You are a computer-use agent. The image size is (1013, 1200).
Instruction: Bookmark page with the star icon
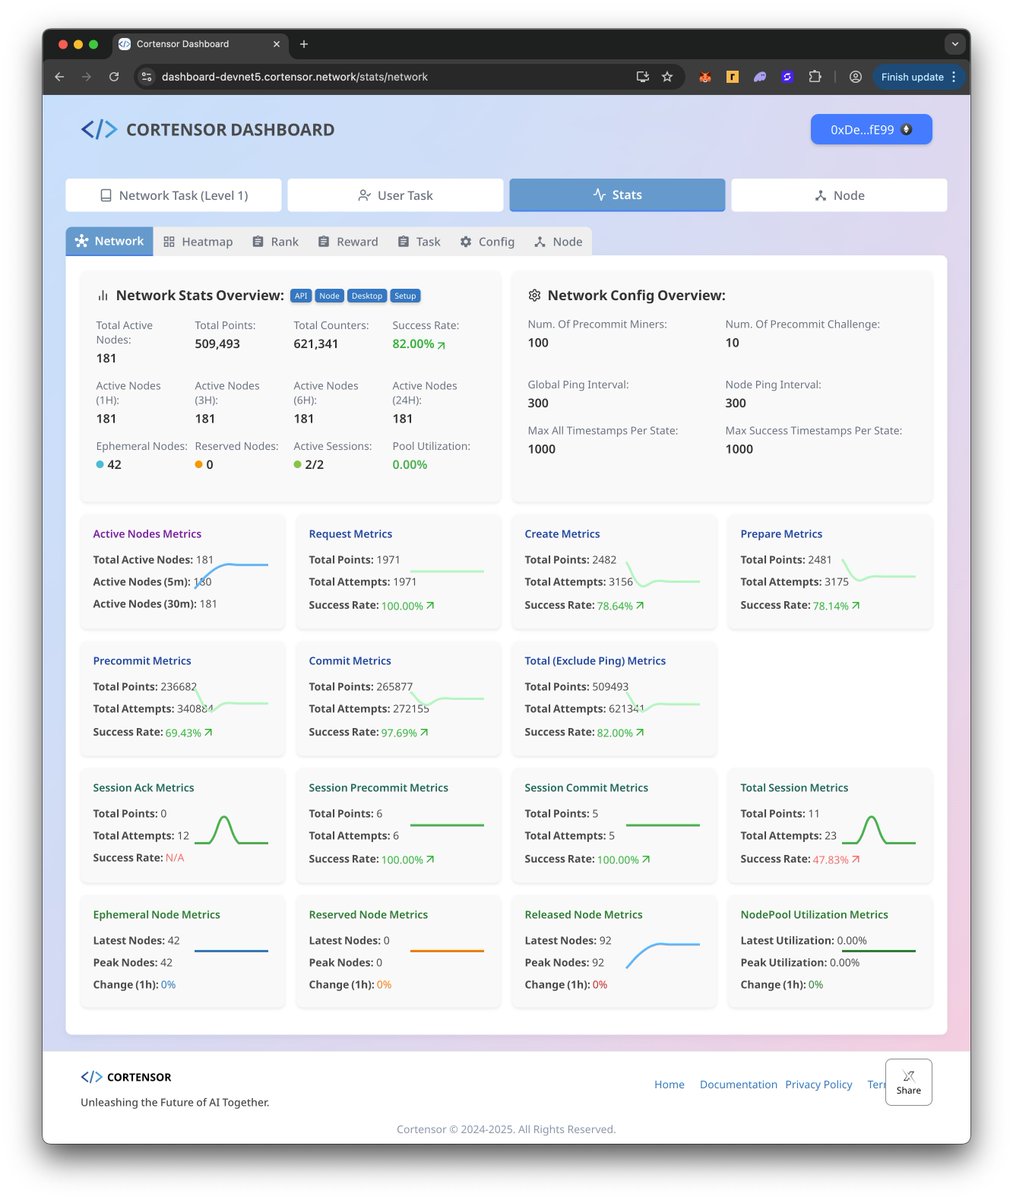point(667,77)
